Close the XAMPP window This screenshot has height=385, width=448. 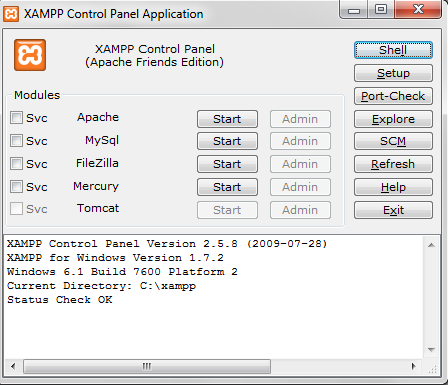click(x=418, y=10)
